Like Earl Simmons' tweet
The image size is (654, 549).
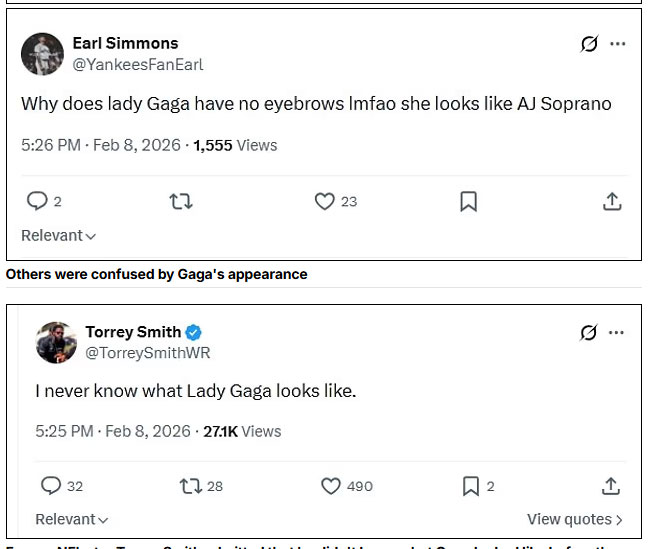click(324, 201)
